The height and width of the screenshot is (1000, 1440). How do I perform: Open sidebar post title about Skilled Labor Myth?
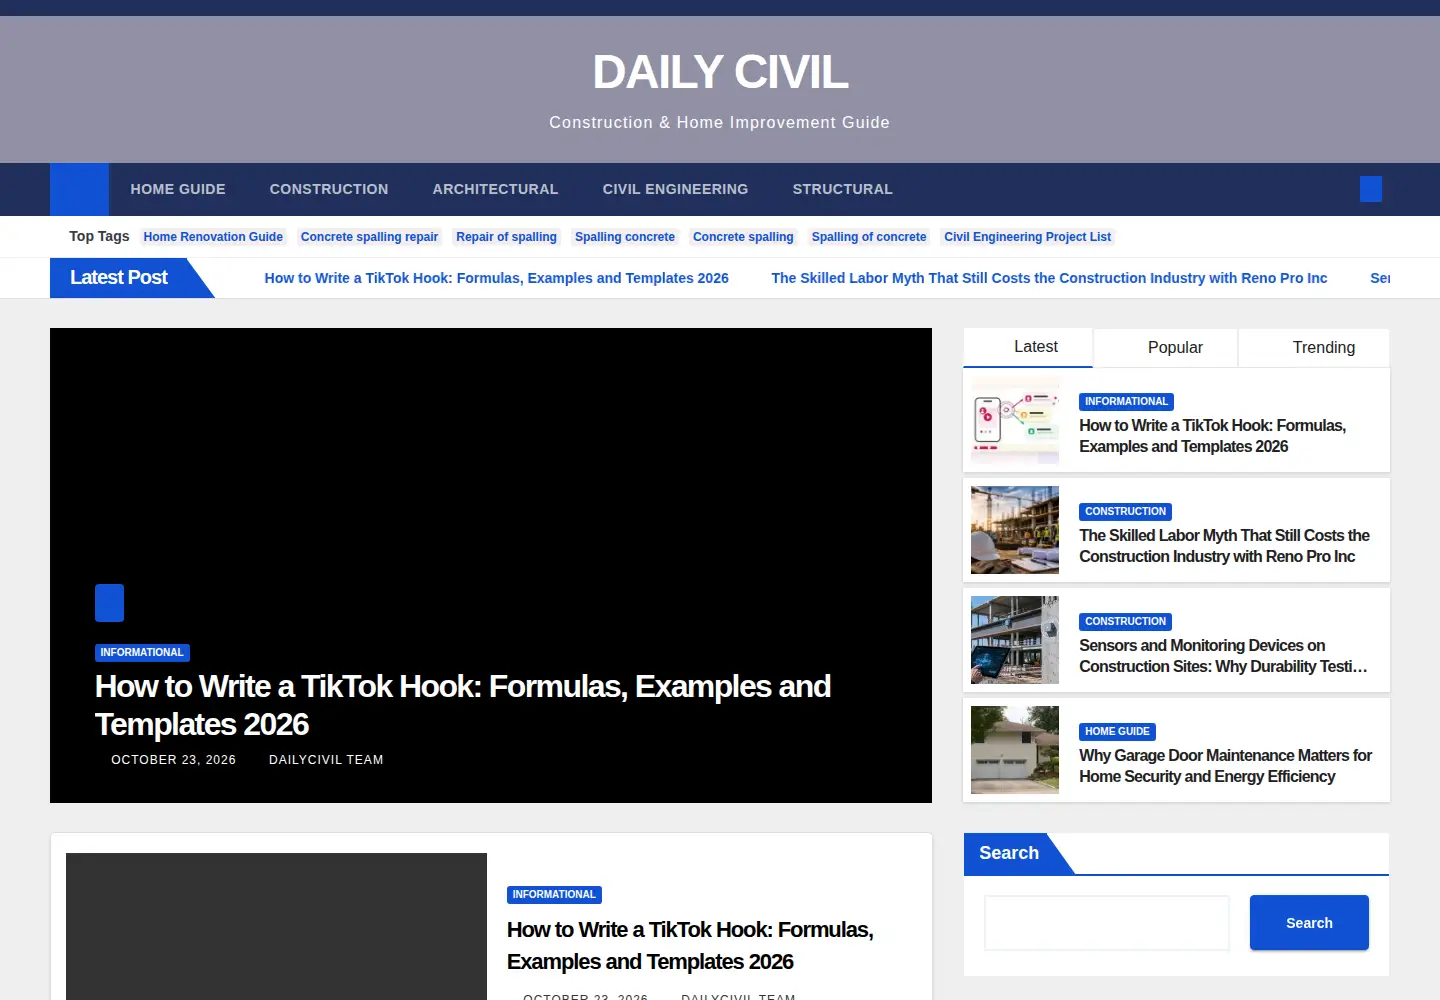click(1224, 546)
